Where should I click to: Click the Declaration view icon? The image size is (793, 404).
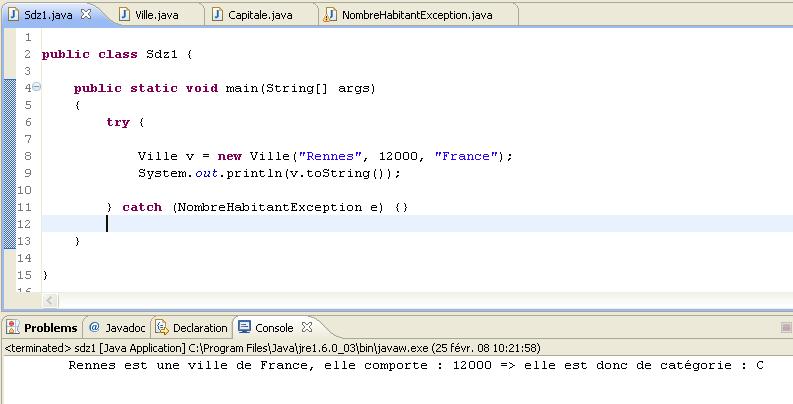[x=162, y=327]
